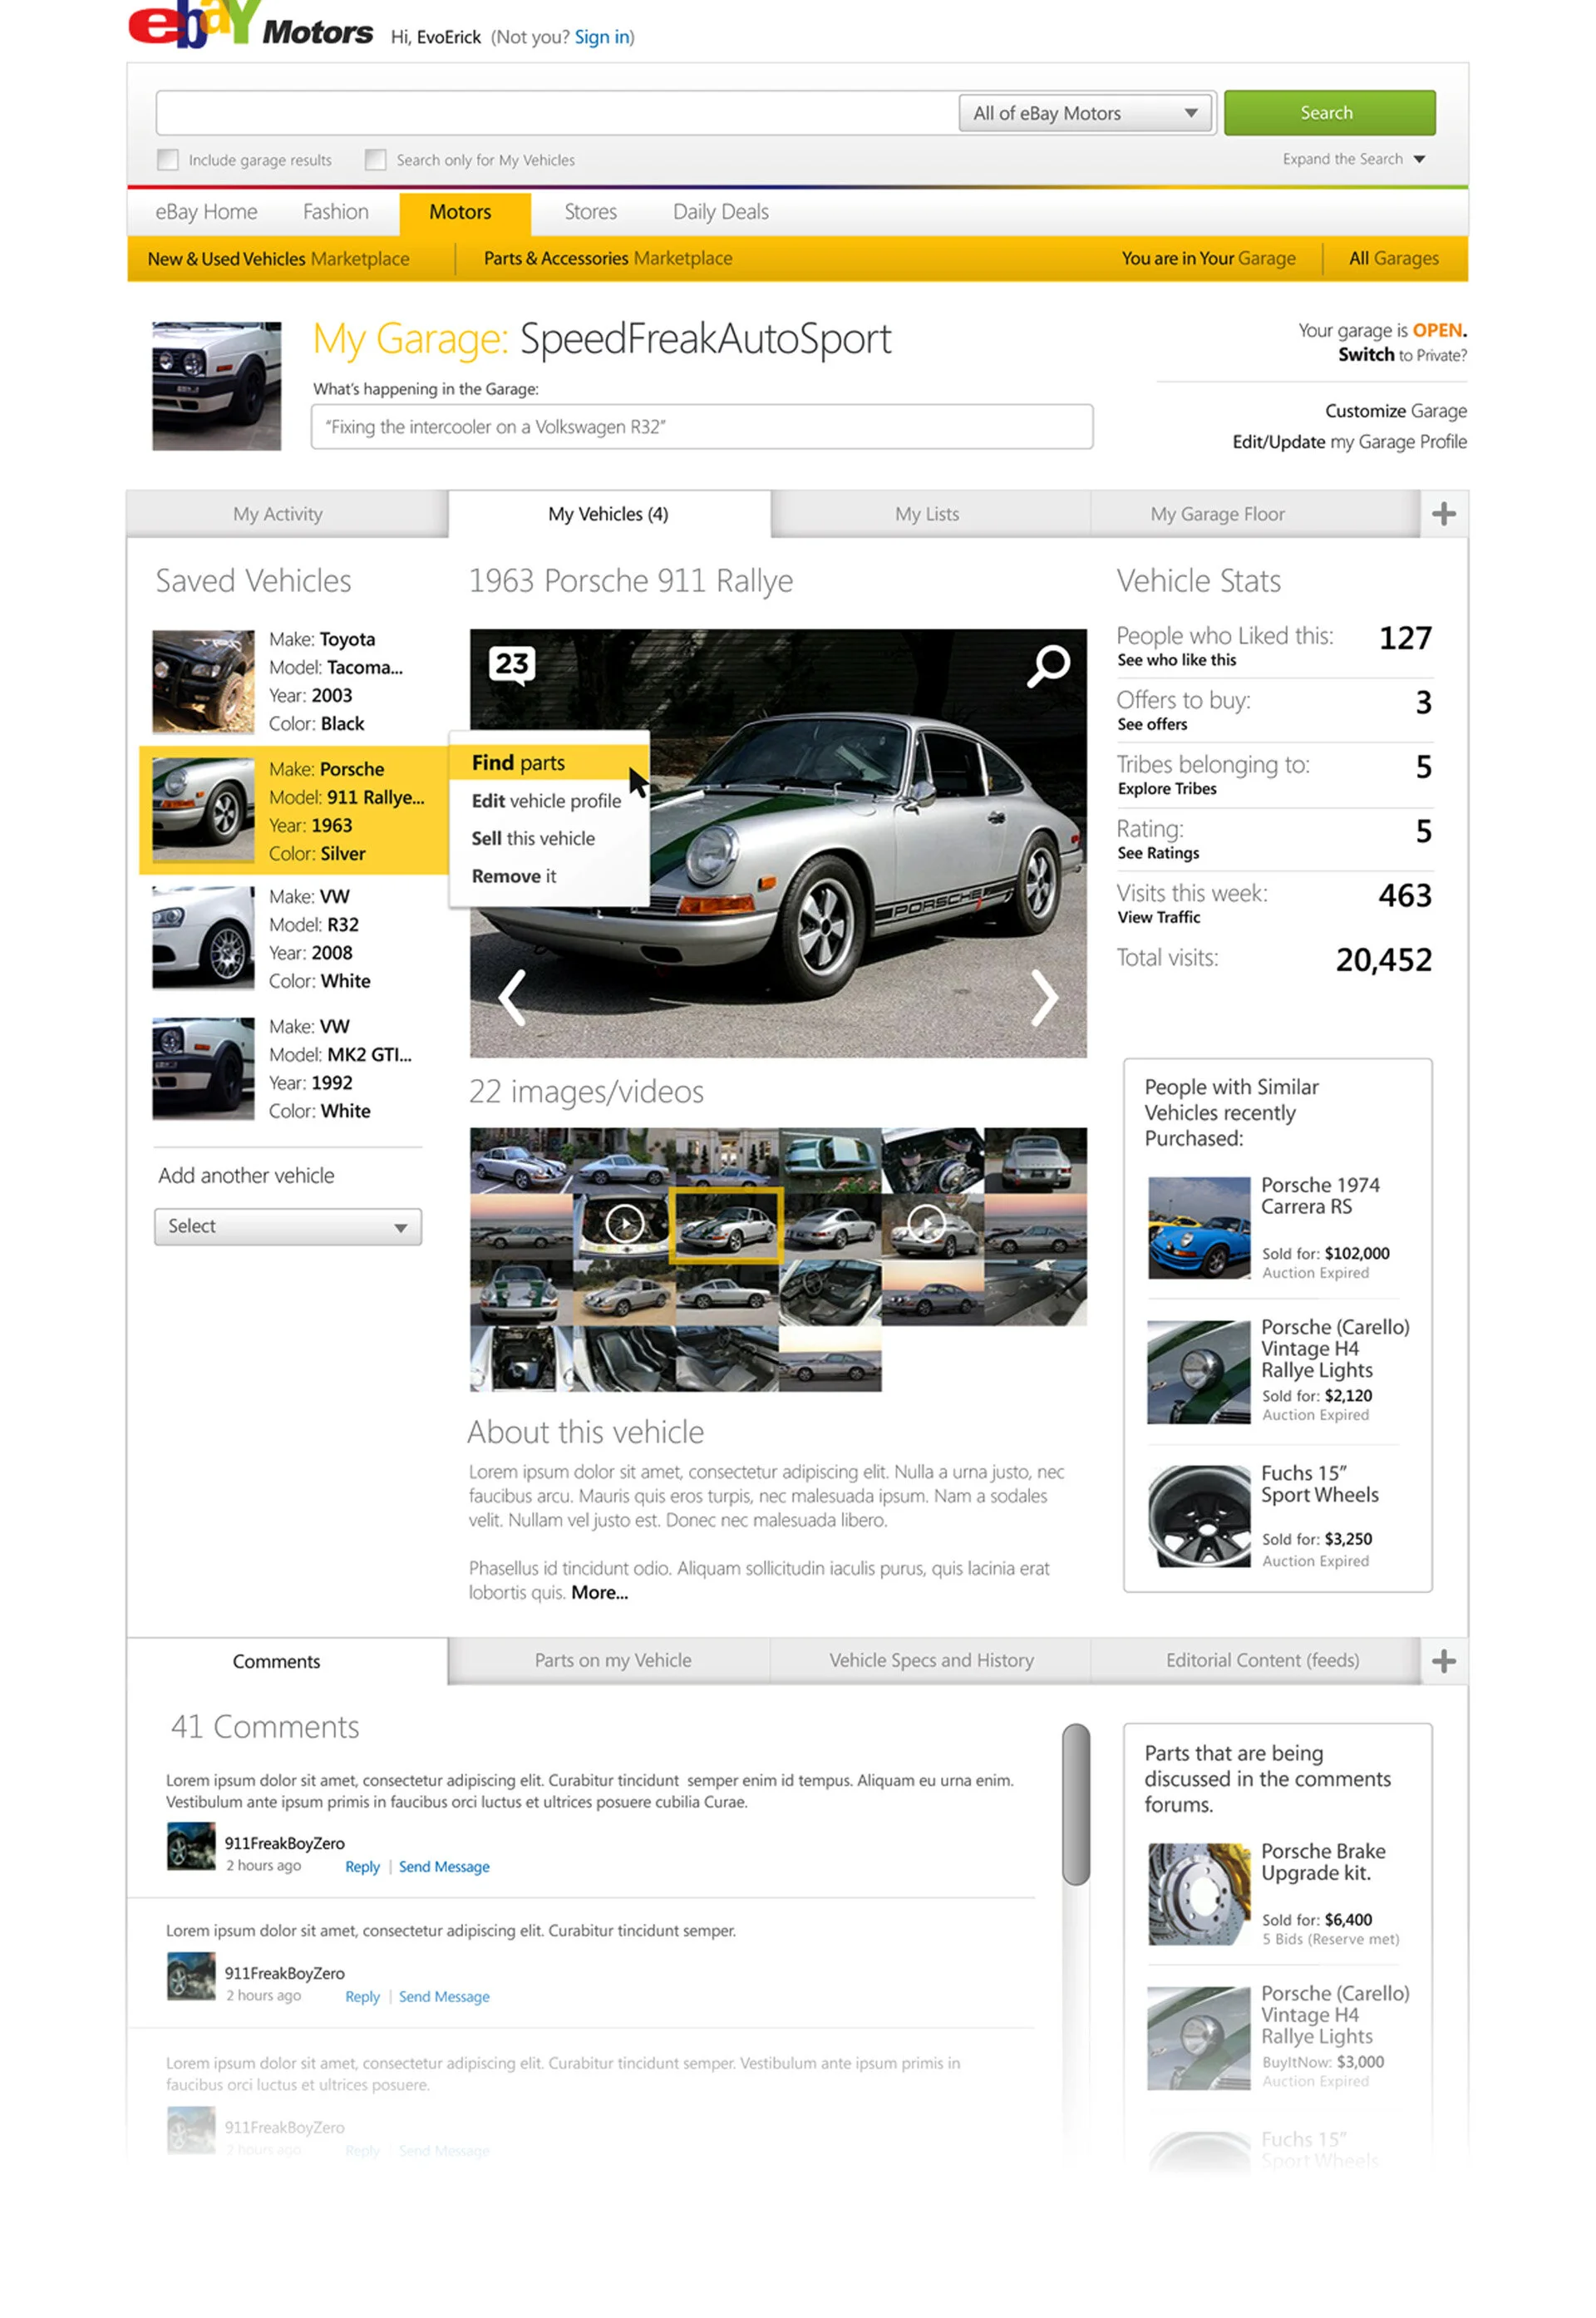Image resolution: width=1596 pixels, height=2318 pixels.
Task: Open the highlighted gallery thumbnail
Action: (x=726, y=1226)
